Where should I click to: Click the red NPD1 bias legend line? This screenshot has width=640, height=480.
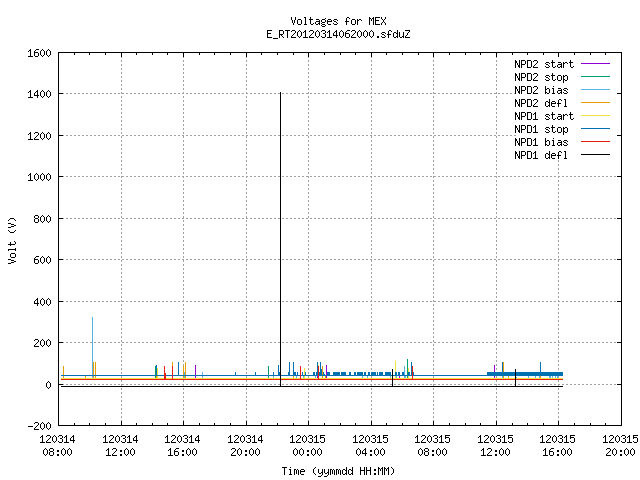pyautogui.click(x=596, y=142)
